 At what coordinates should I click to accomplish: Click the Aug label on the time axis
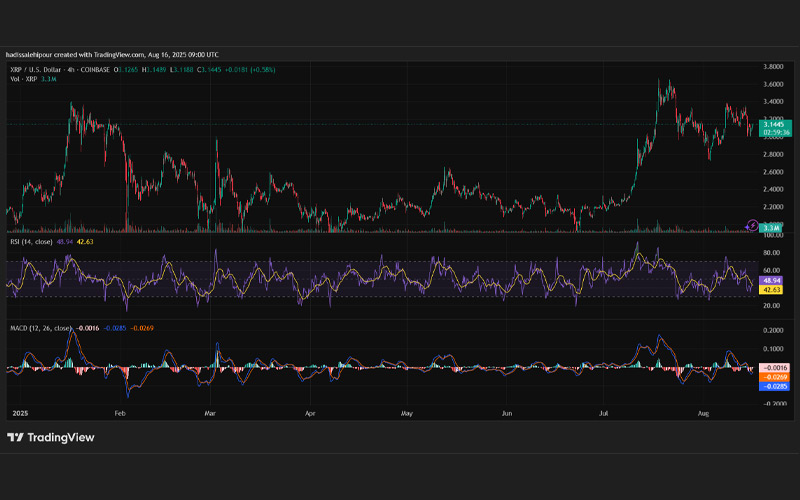[703, 413]
